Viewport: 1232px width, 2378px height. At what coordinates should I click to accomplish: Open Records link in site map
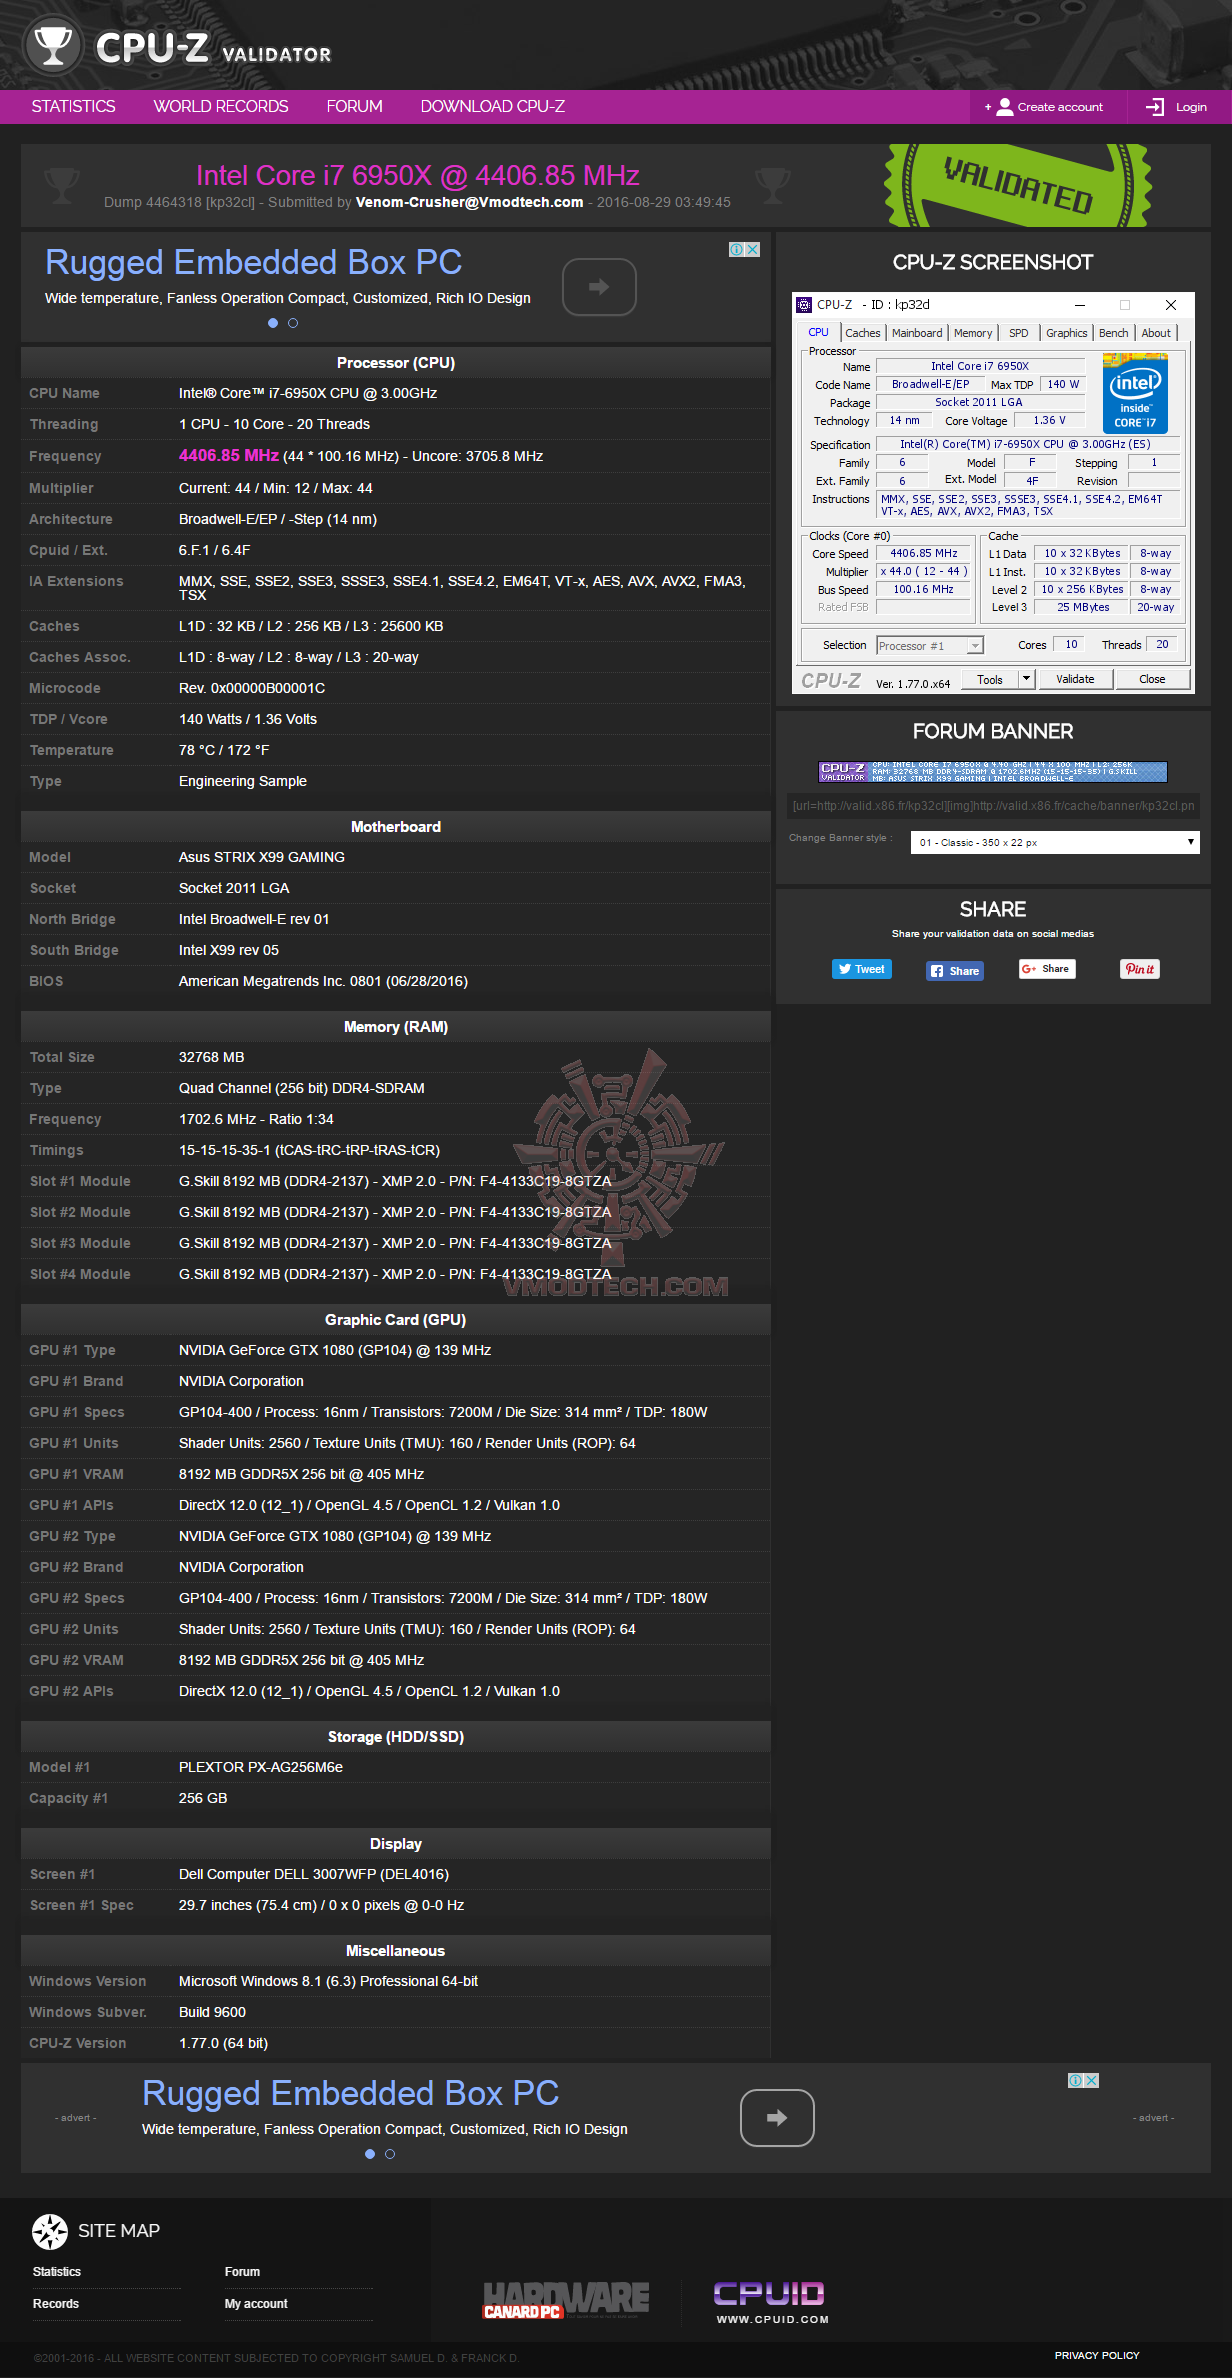pos(56,2304)
